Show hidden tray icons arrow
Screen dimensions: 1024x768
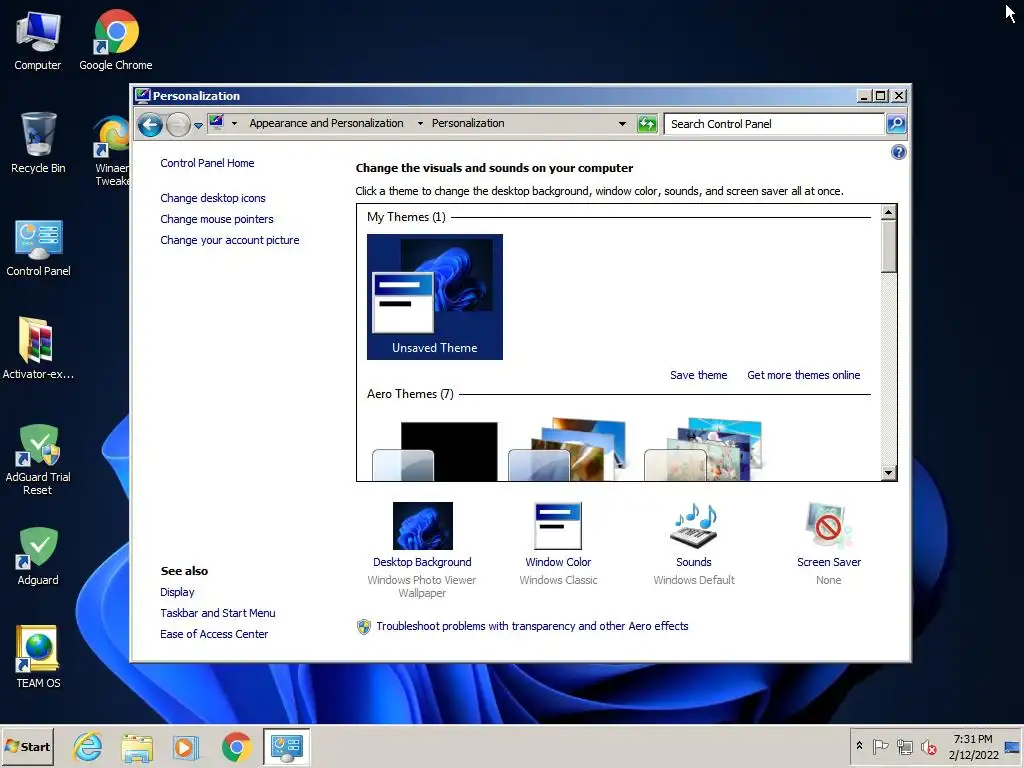click(x=859, y=746)
